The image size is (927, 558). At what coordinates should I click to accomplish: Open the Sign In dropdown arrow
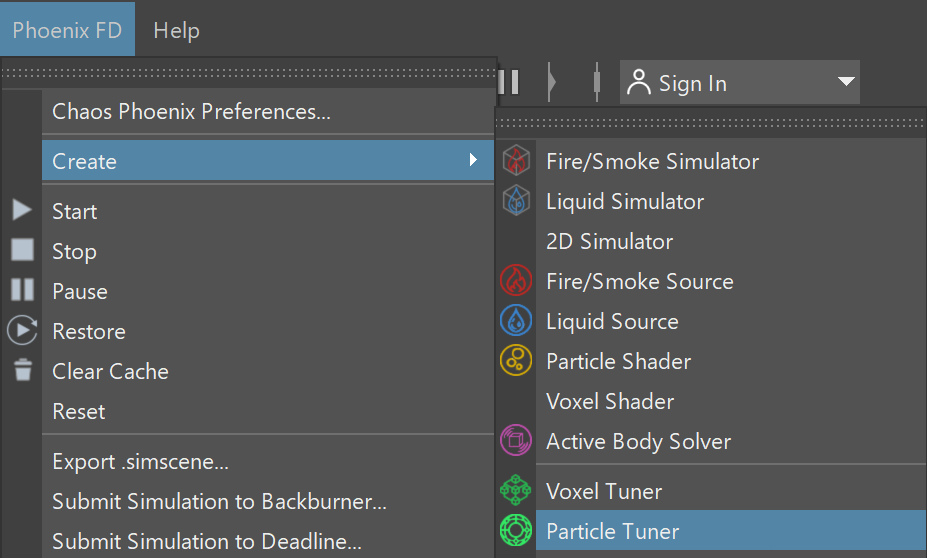tap(847, 82)
